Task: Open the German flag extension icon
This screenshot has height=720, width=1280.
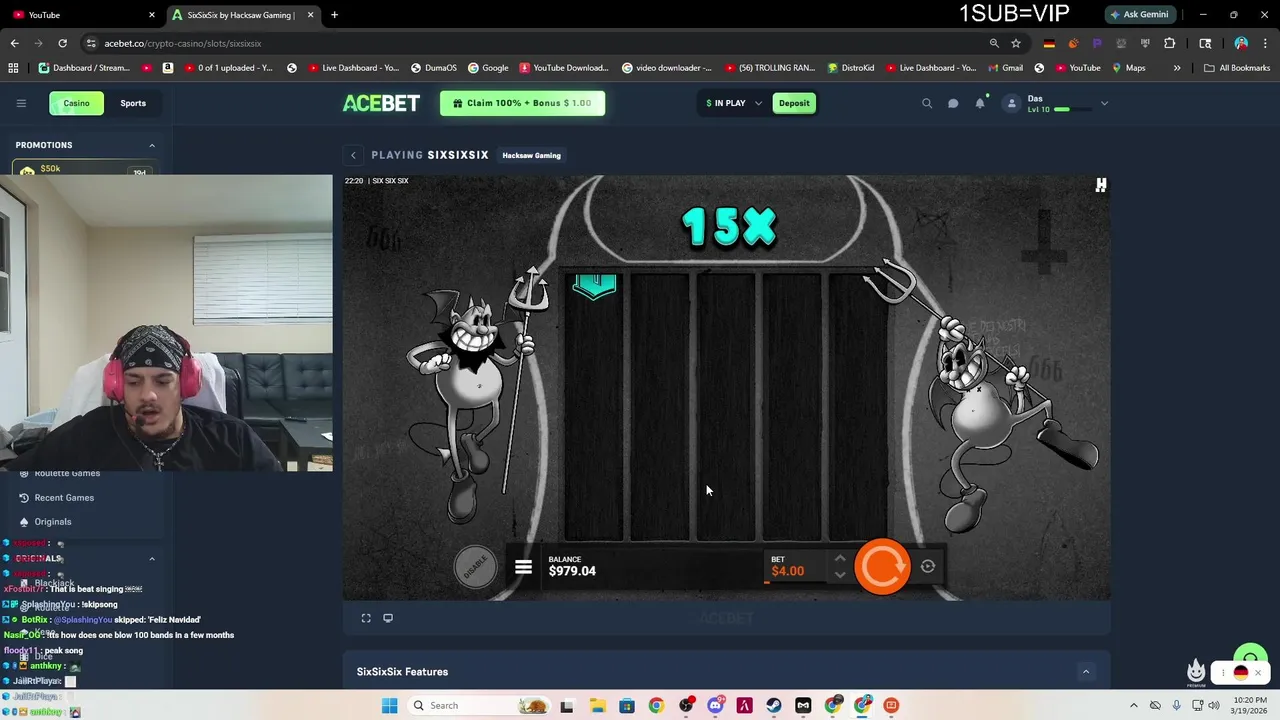Action: tap(1049, 43)
